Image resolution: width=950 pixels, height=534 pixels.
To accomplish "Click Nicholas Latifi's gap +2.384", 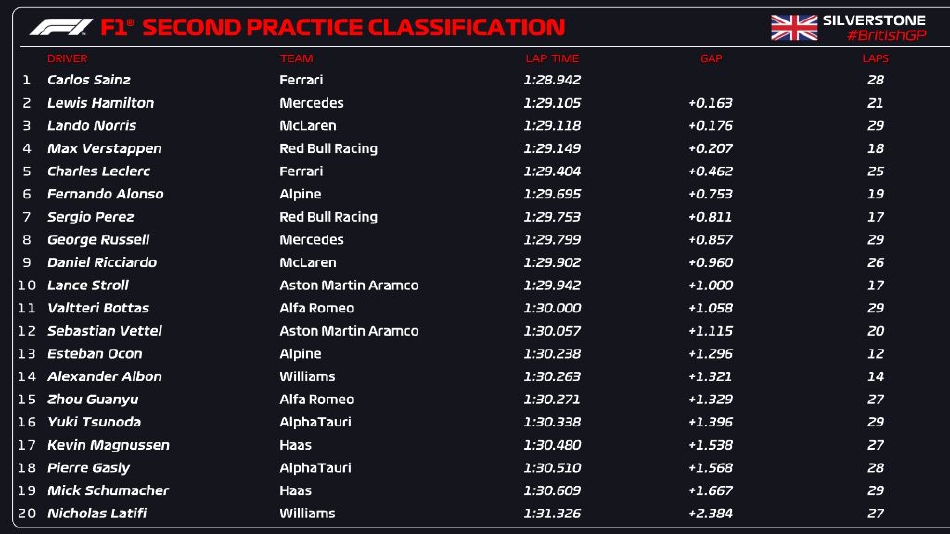I will (710, 513).
